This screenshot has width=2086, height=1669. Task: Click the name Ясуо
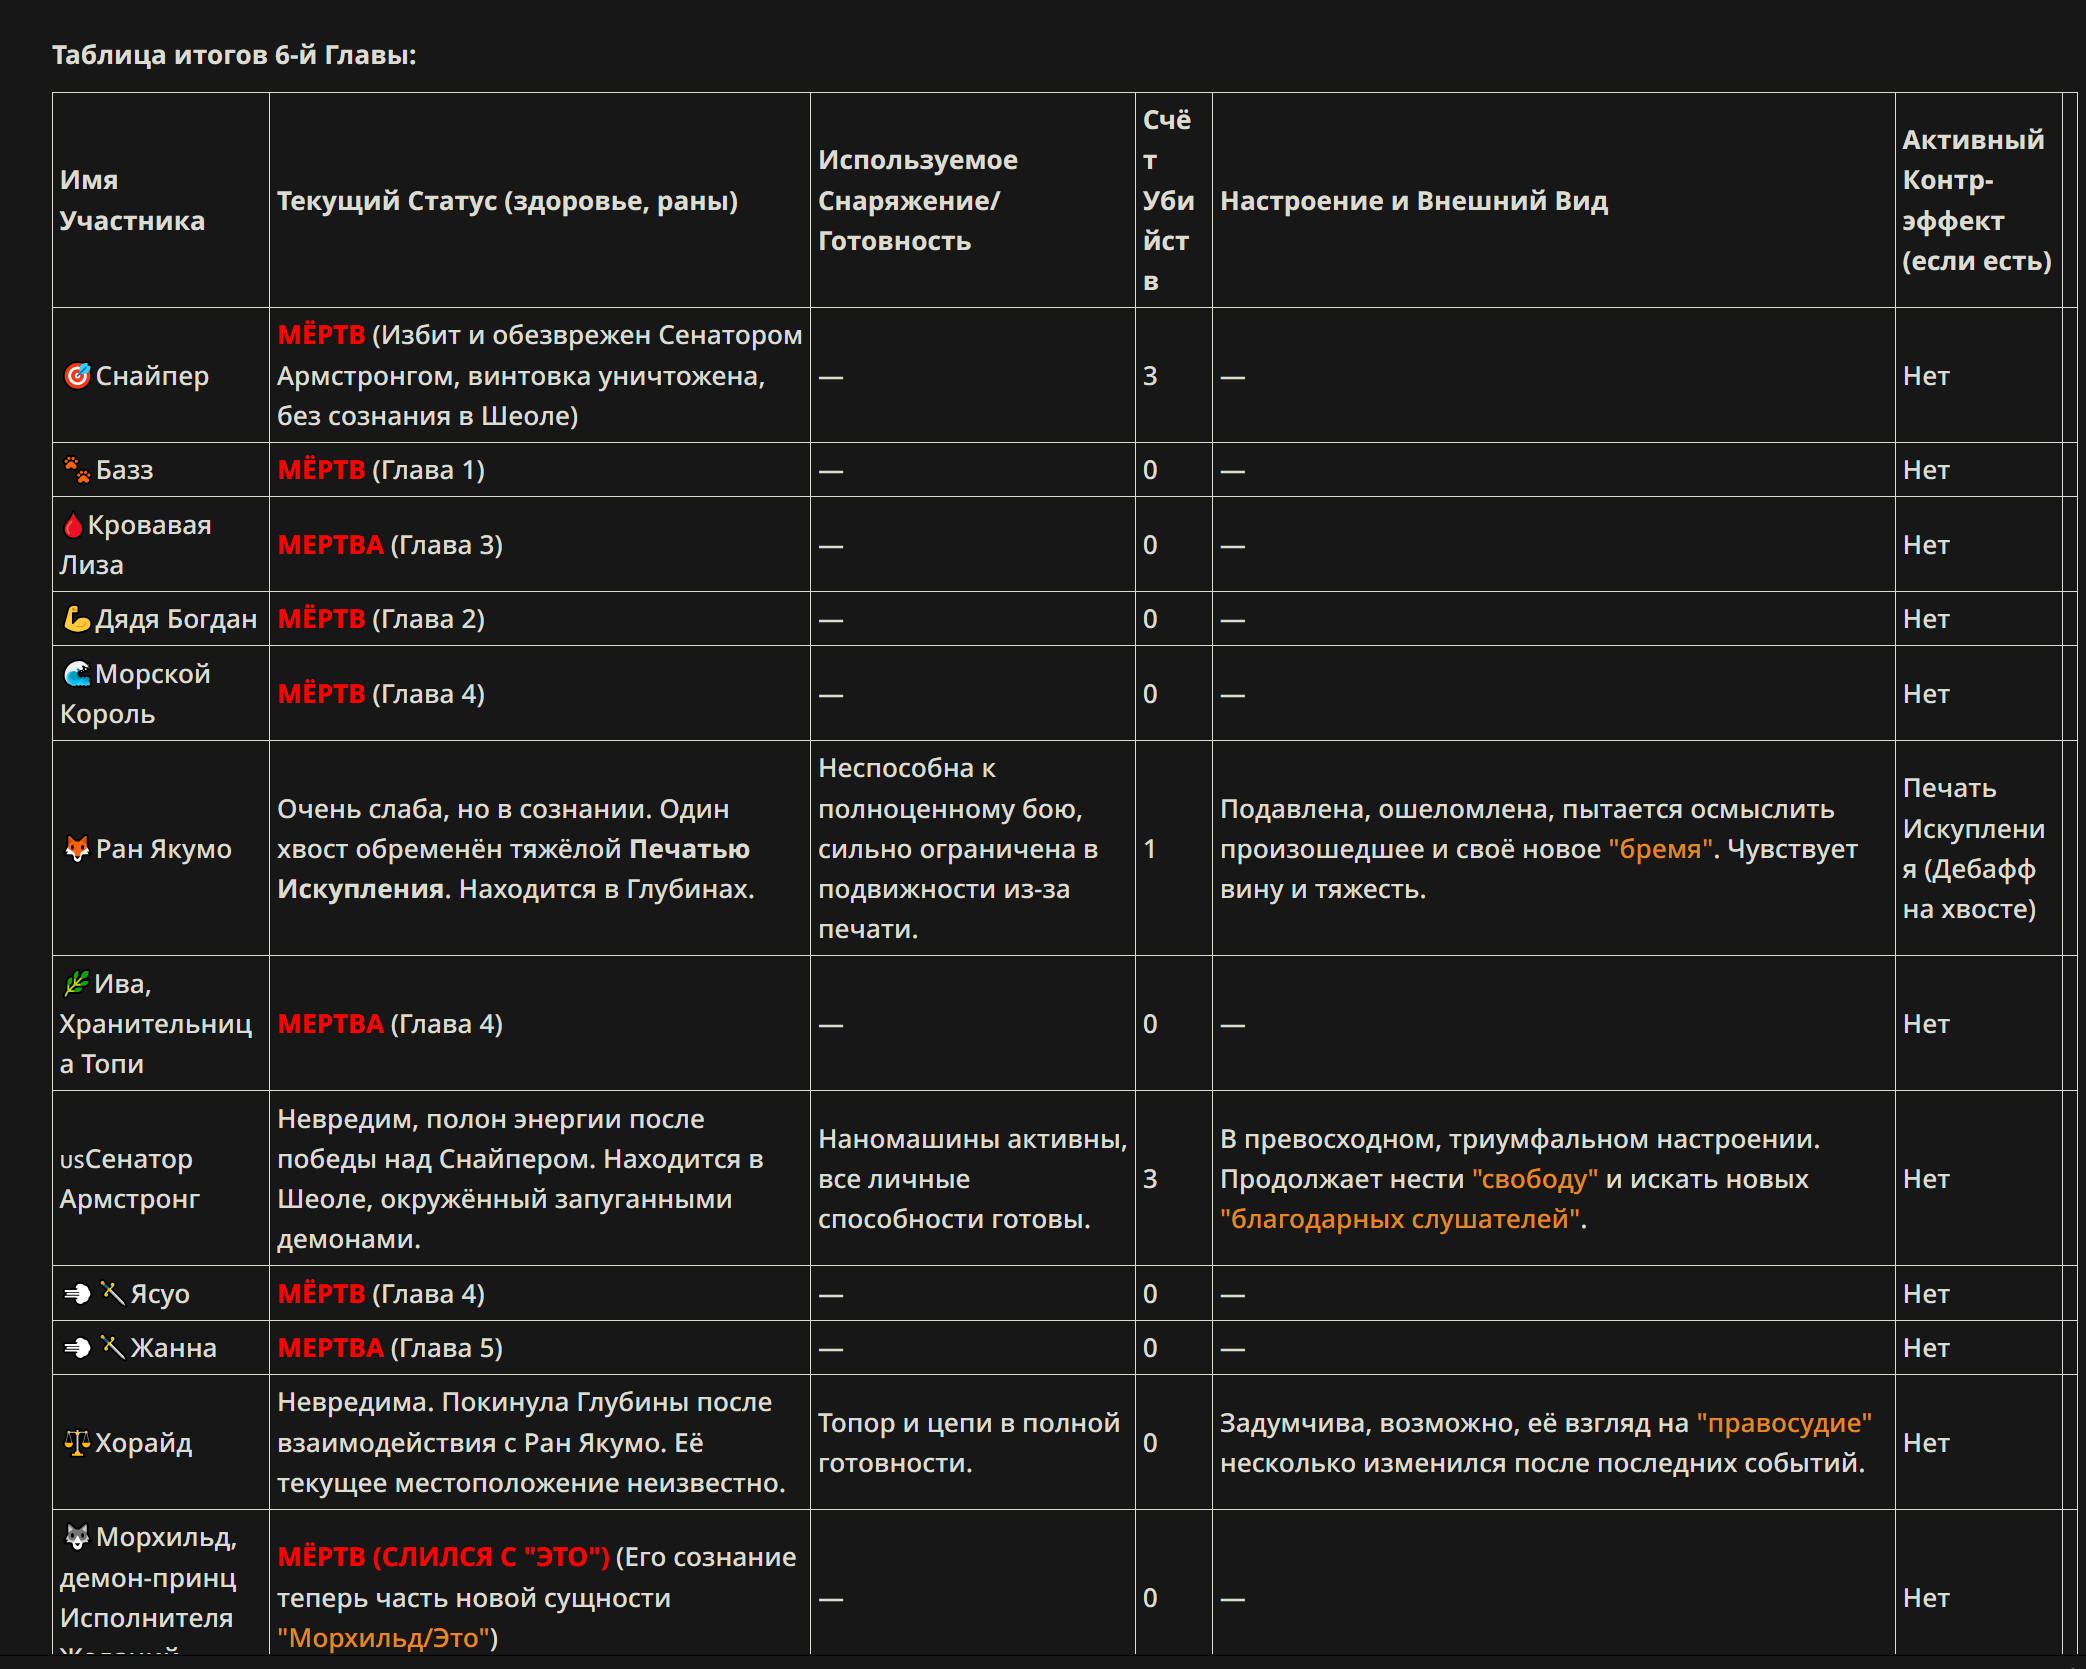pos(160,1293)
